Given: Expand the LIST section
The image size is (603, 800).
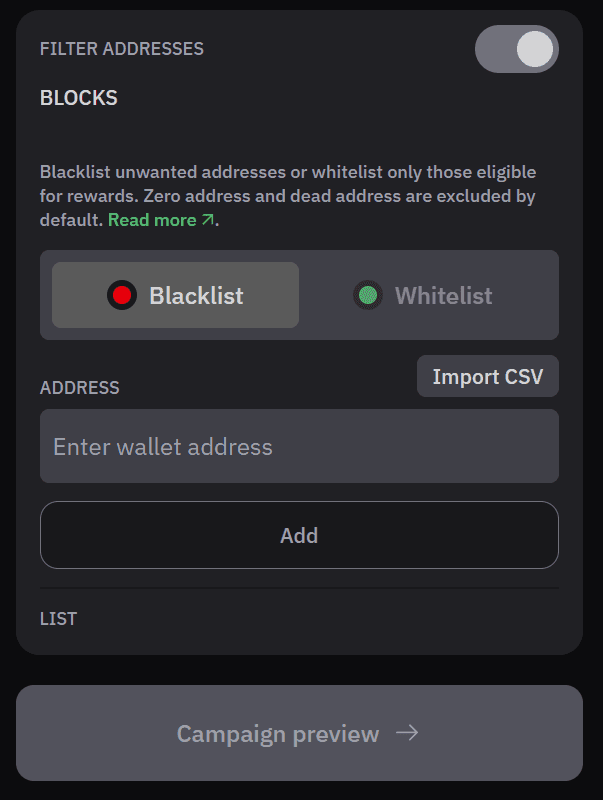Looking at the screenshot, I should point(57,619).
